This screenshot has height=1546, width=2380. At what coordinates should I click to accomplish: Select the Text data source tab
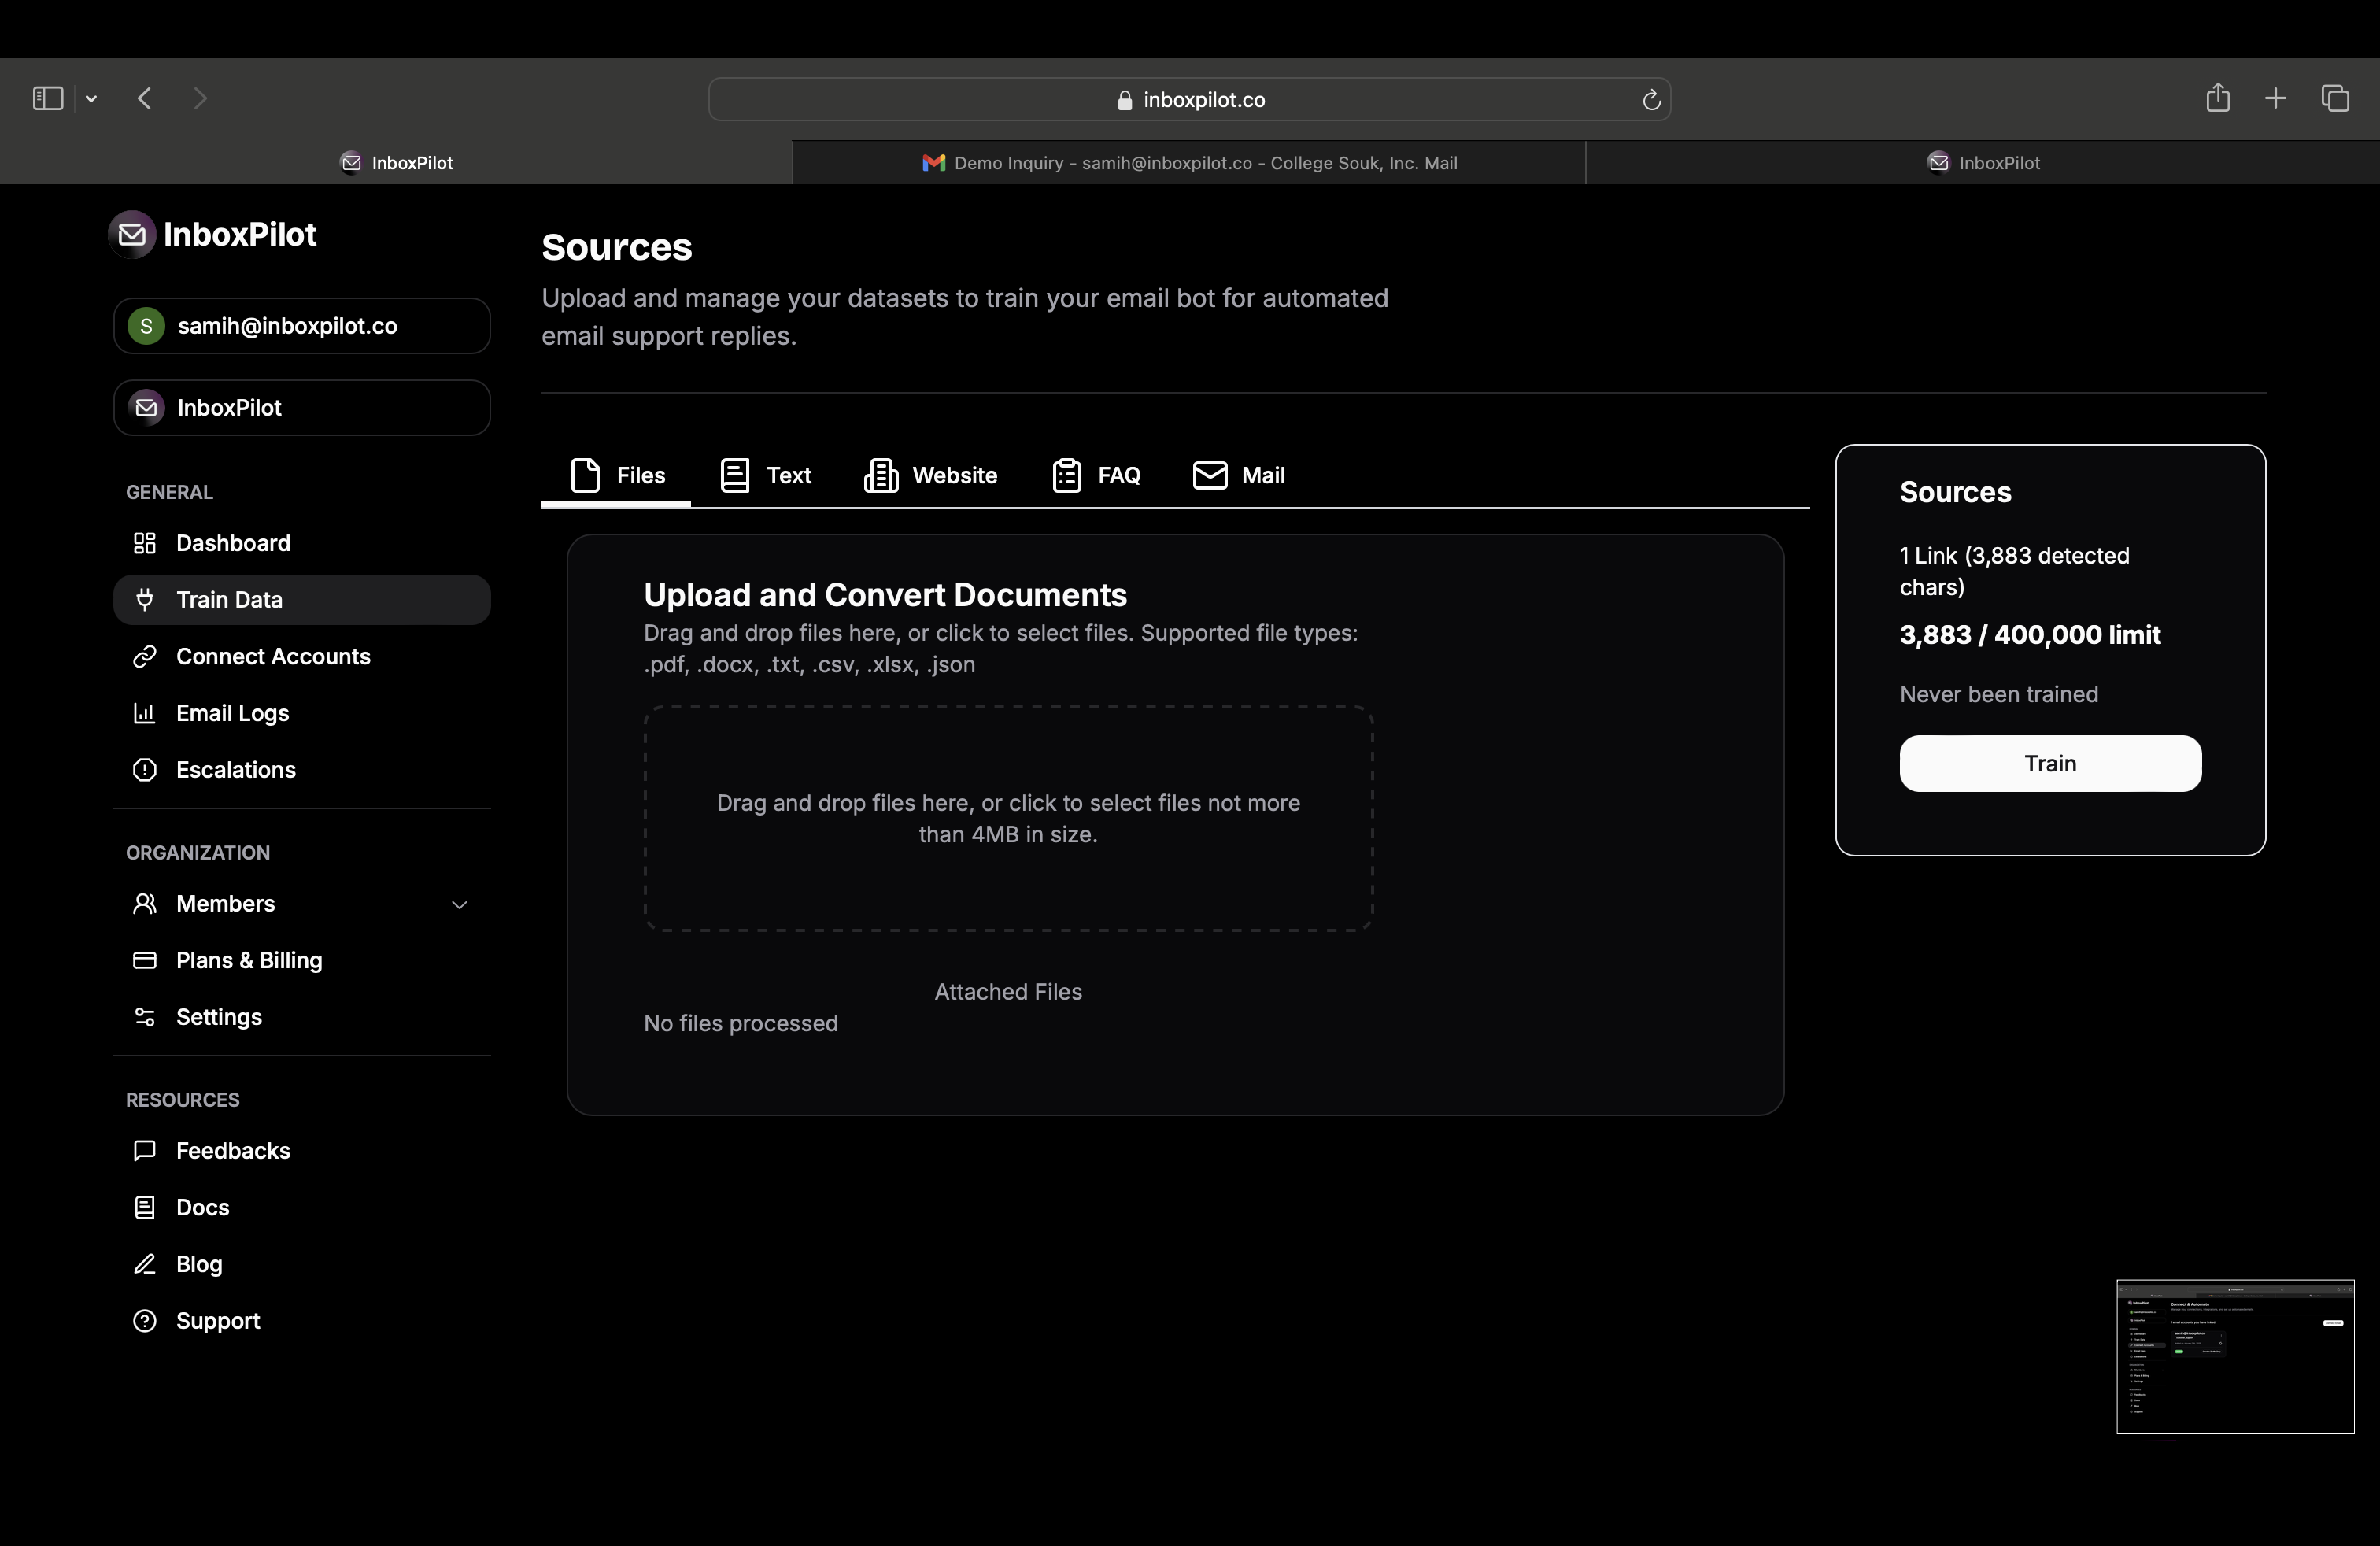click(x=763, y=474)
